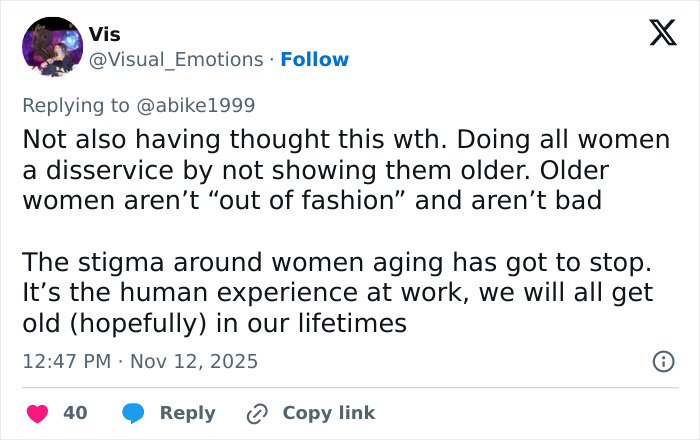Click the paragraph starting "The stigma around"
The width and height of the screenshot is (700, 440).
[x=338, y=293]
